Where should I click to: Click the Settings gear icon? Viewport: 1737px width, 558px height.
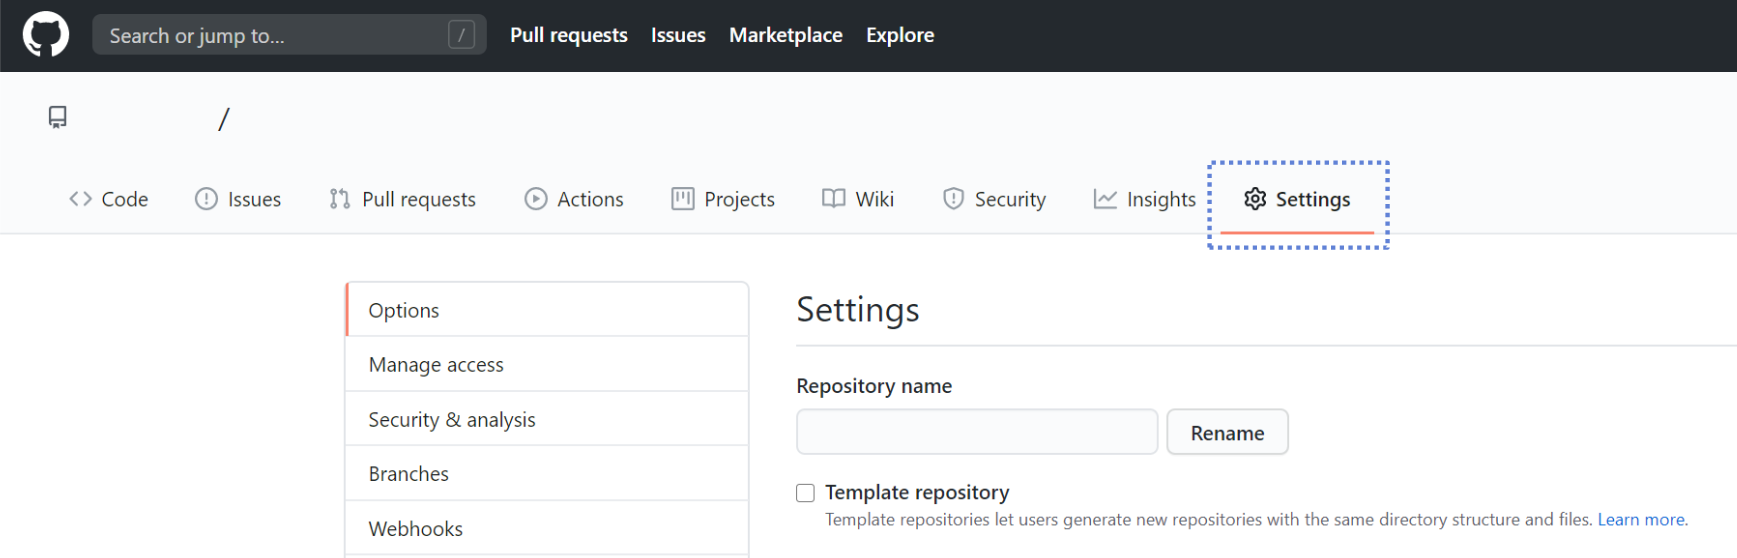point(1255,199)
